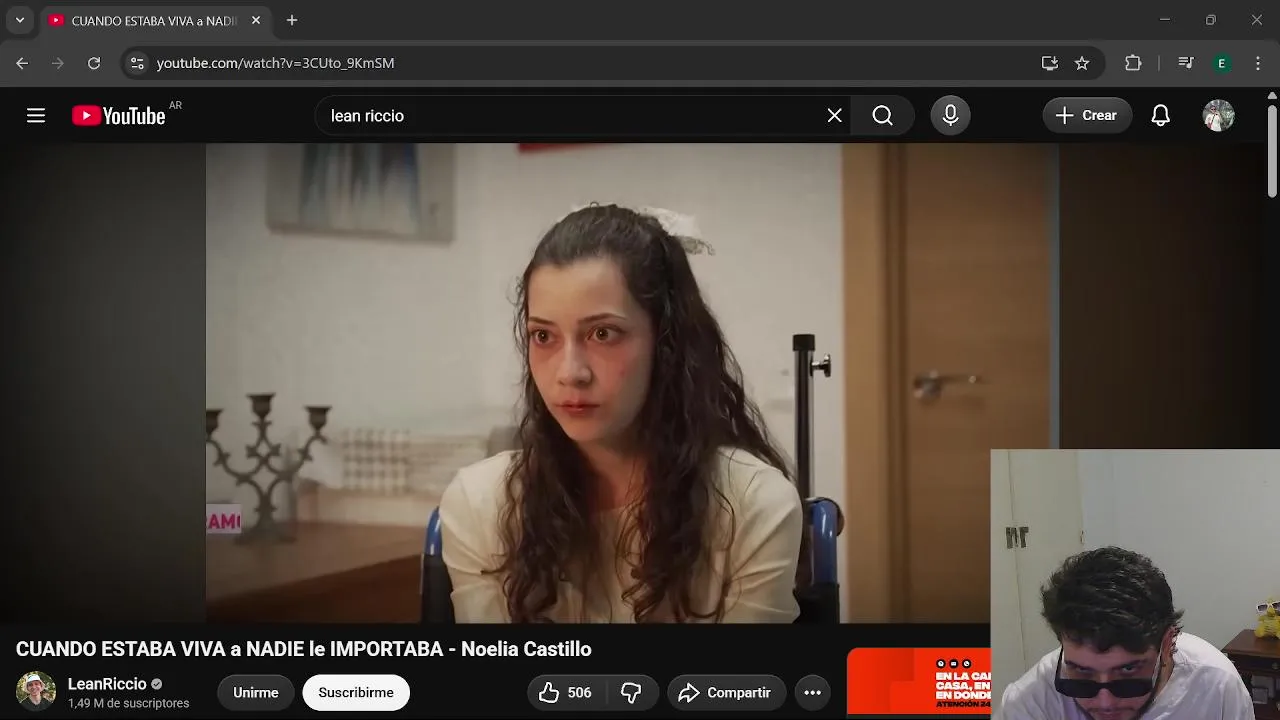The width and height of the screenshot is (1280, 720).
Task: Bookmark this page with the star icon
Action: [1081, 63]
